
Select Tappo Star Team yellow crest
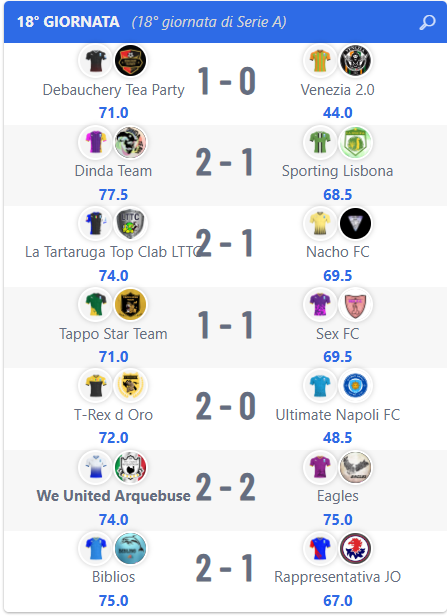130,304
